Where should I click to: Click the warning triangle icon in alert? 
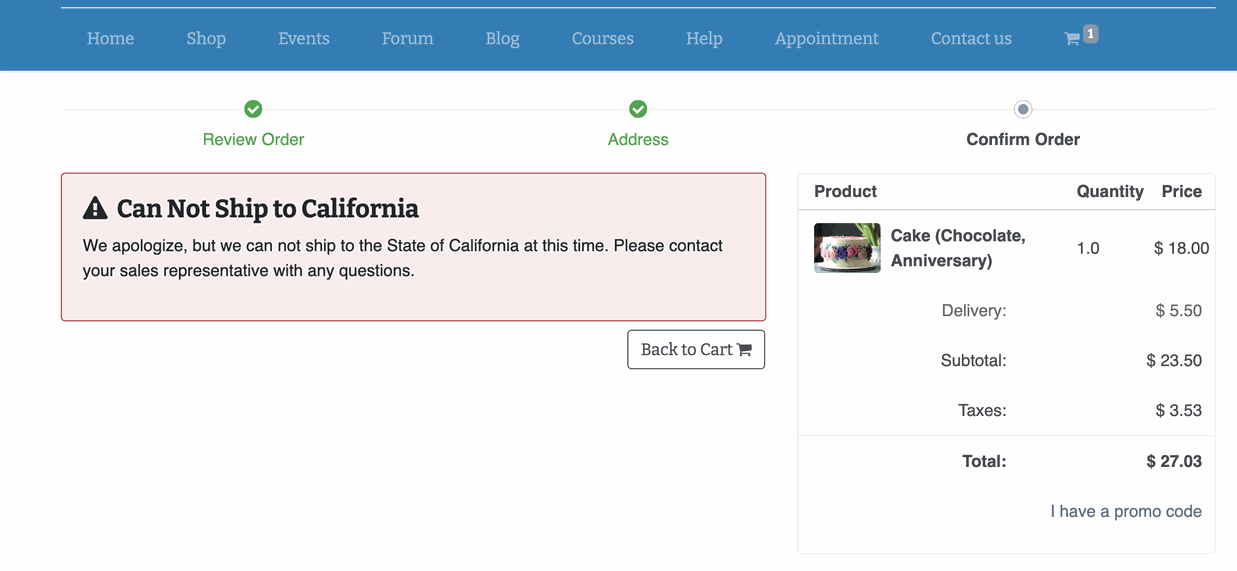[x=95, y=208]
